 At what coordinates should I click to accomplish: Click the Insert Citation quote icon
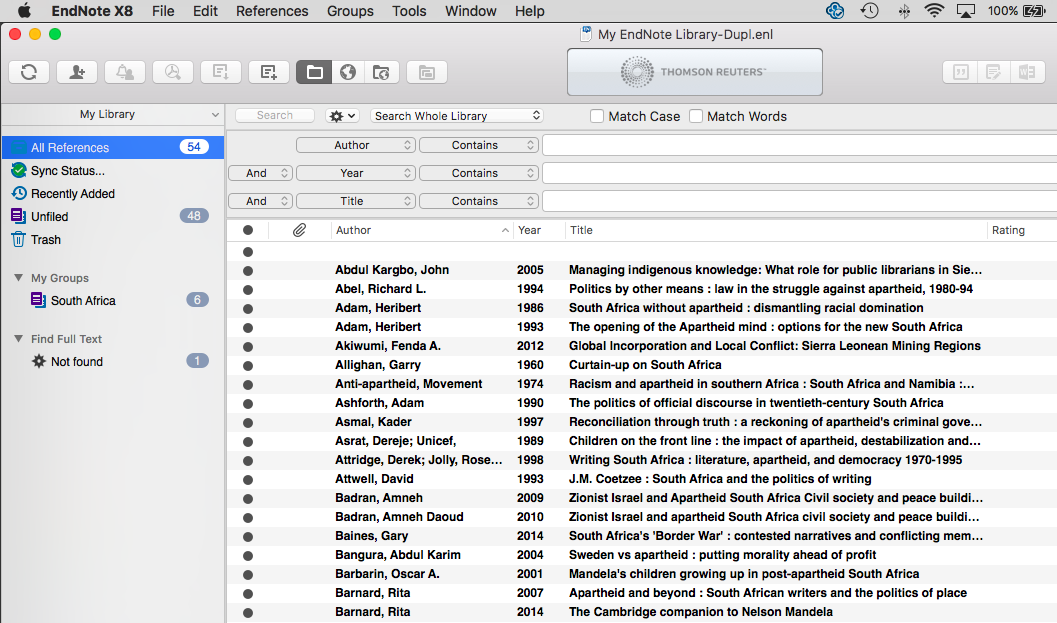click(961, 72)
